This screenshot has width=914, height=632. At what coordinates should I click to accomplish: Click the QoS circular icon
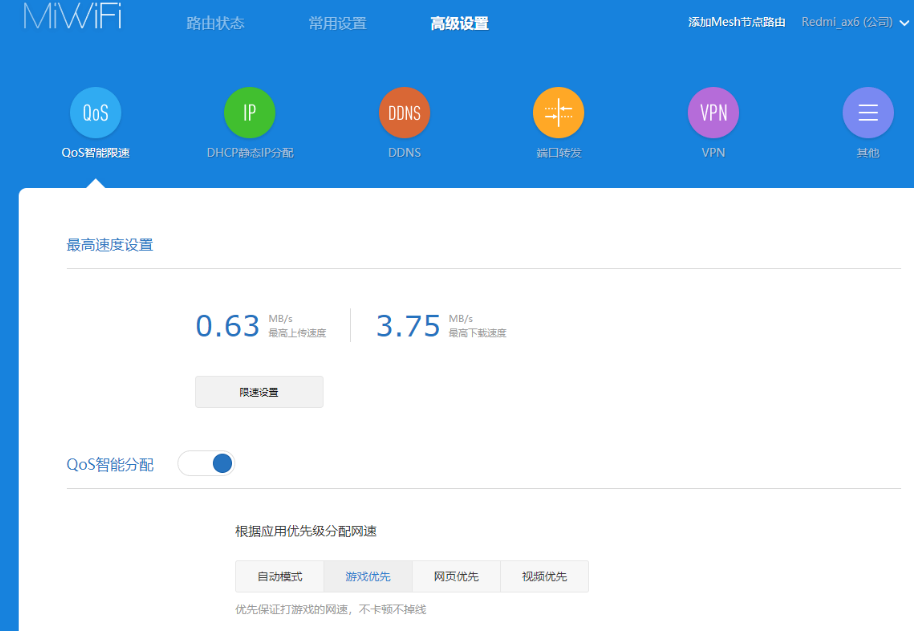coord(95,113)
